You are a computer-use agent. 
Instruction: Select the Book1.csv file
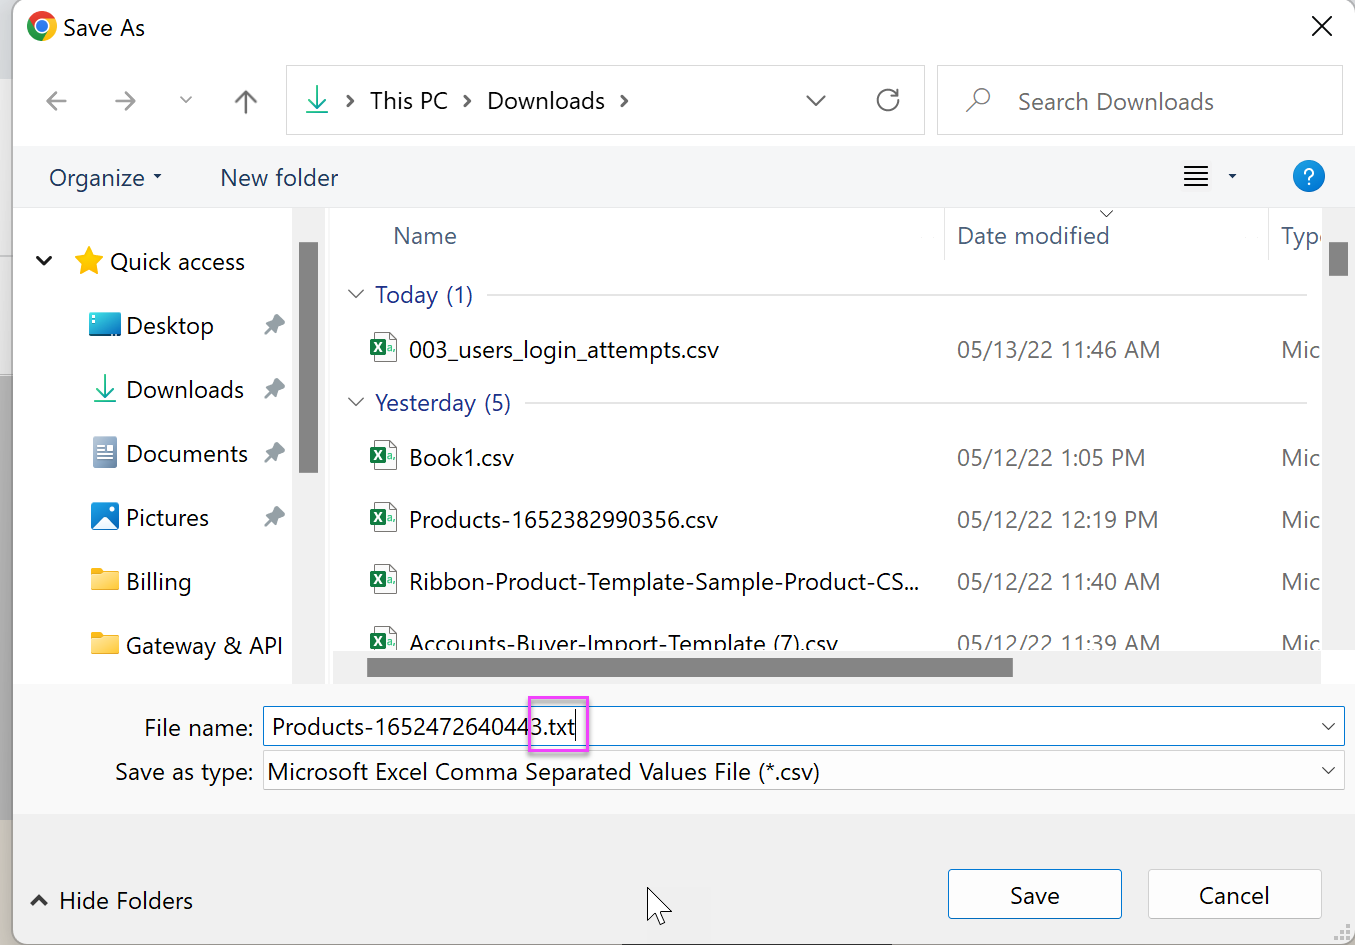pyautogui.click(x=461, y=458)
